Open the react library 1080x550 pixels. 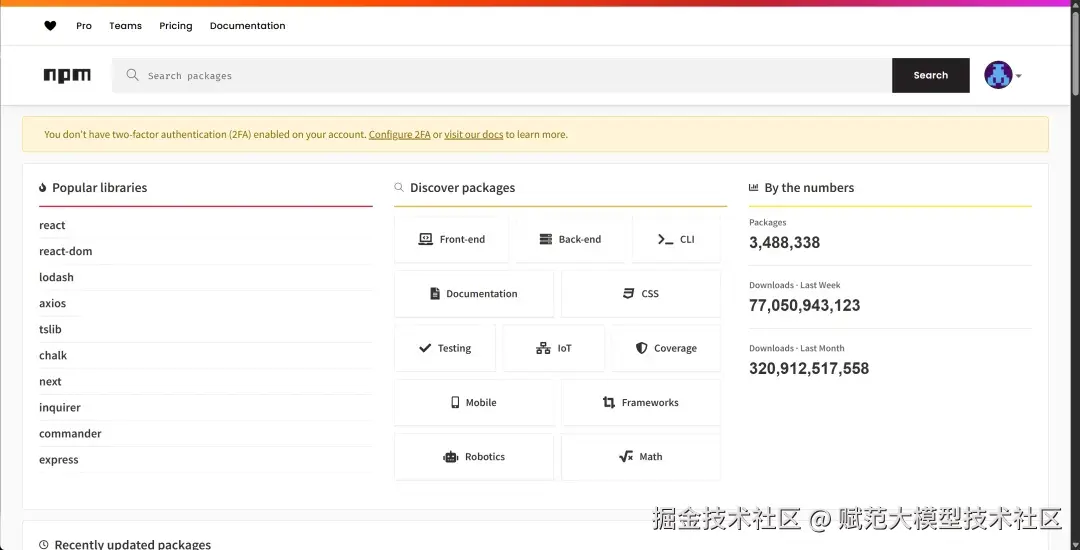click(52, 225)
